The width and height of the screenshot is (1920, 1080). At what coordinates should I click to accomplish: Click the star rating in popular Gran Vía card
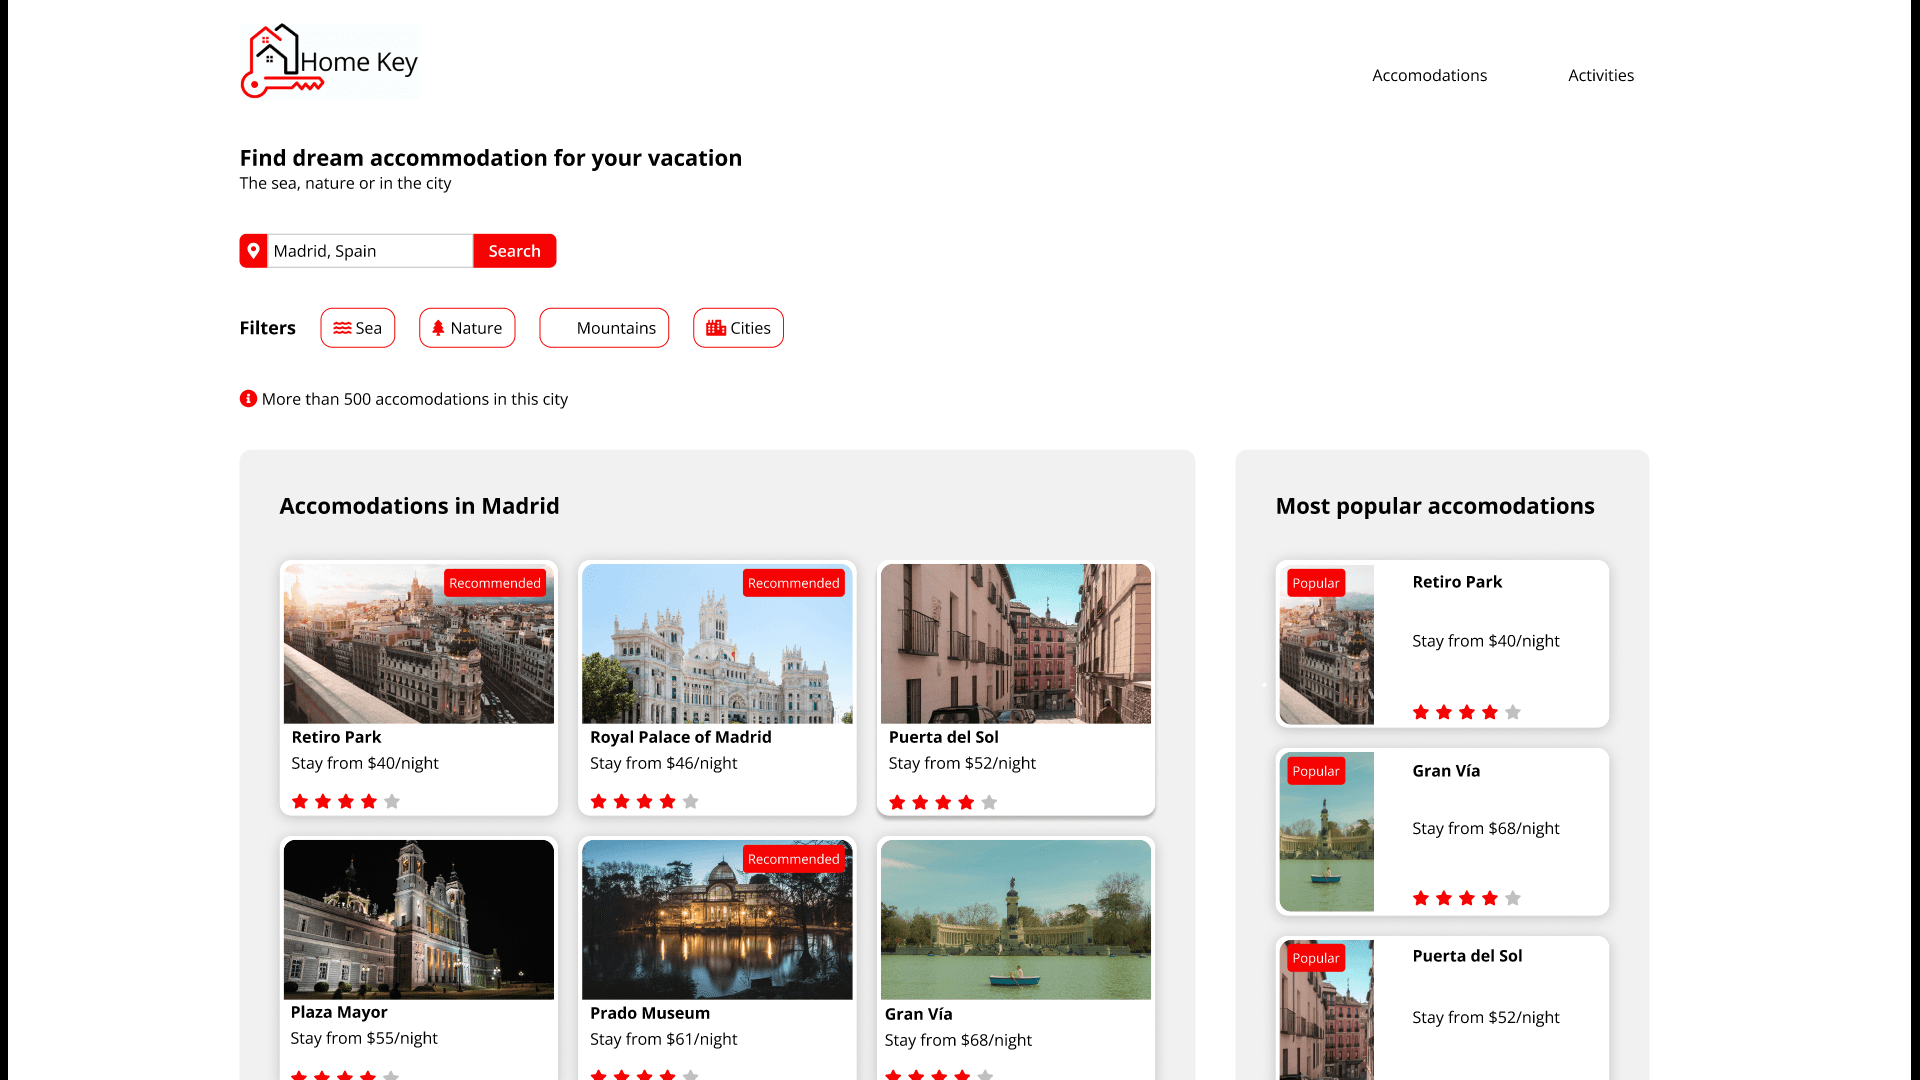click(1467, 898)
